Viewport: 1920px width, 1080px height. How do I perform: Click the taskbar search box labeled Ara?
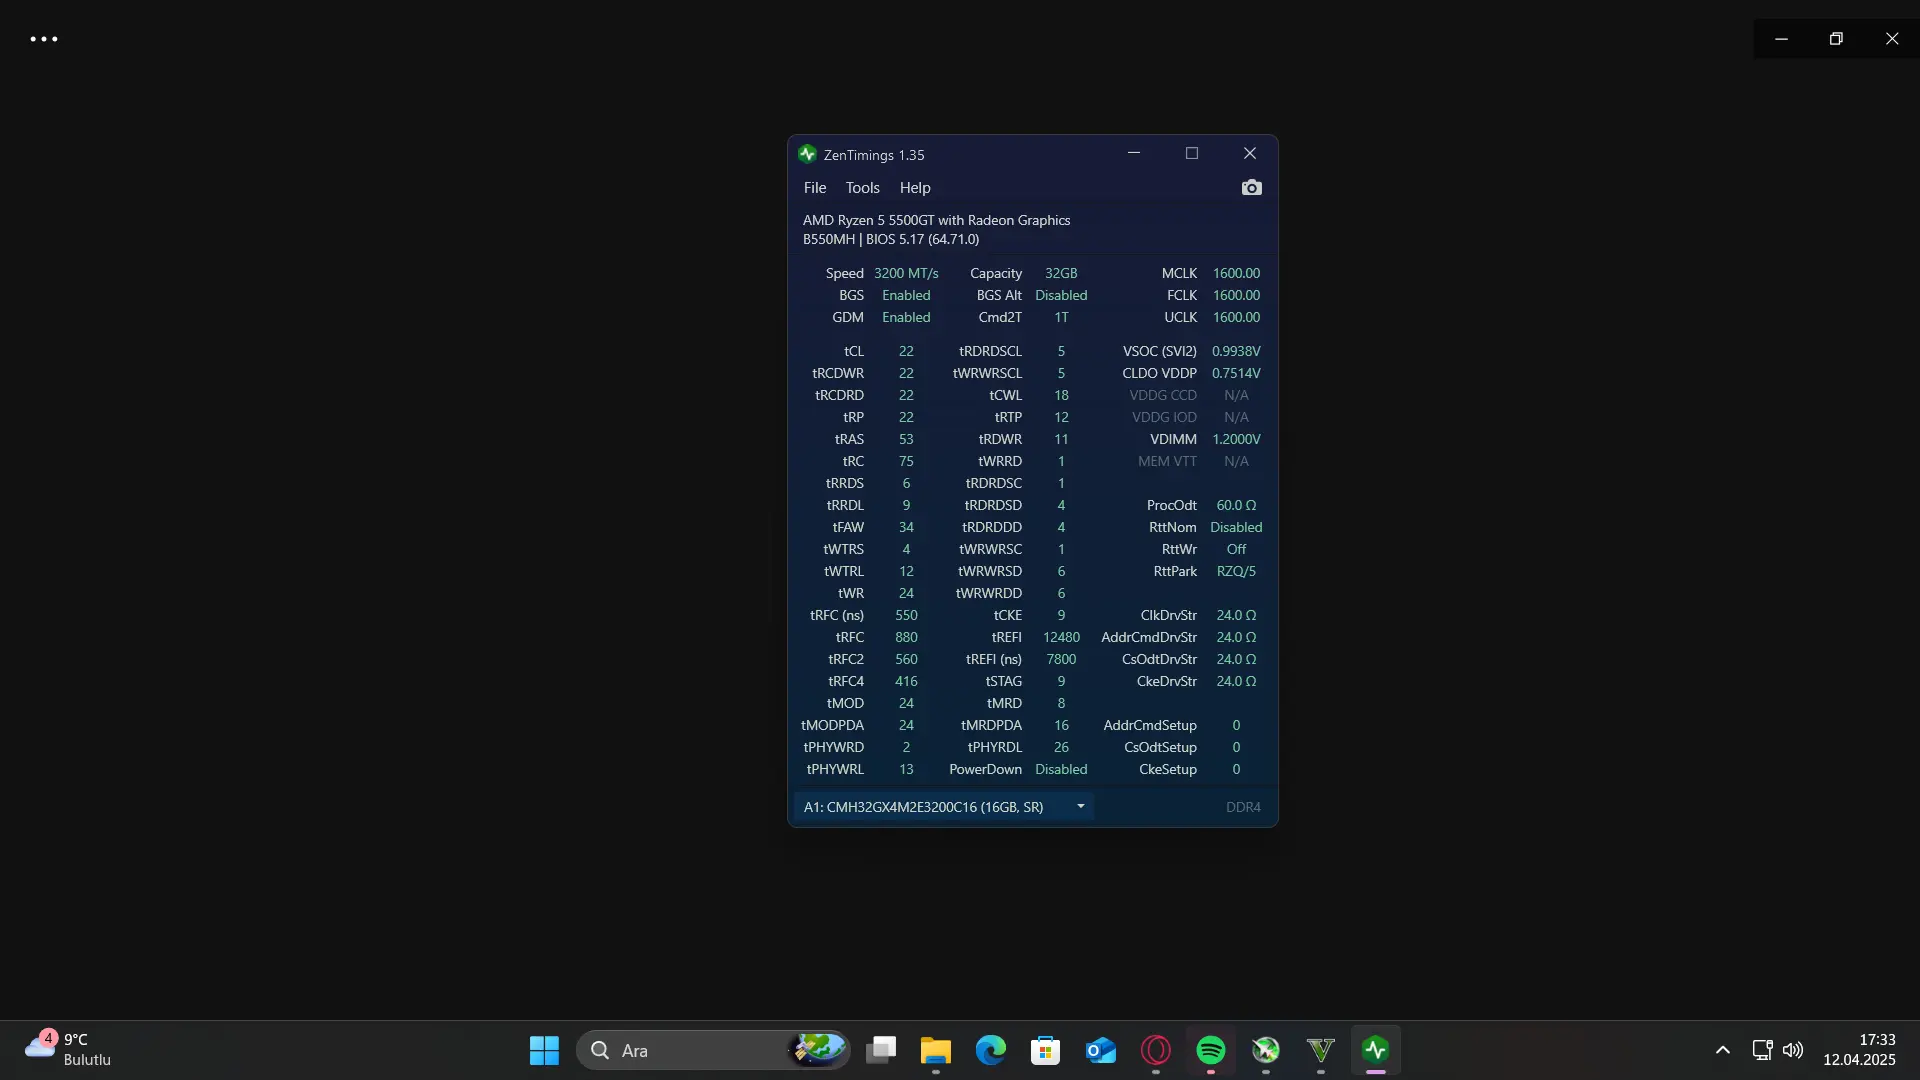pos(714,1050)
